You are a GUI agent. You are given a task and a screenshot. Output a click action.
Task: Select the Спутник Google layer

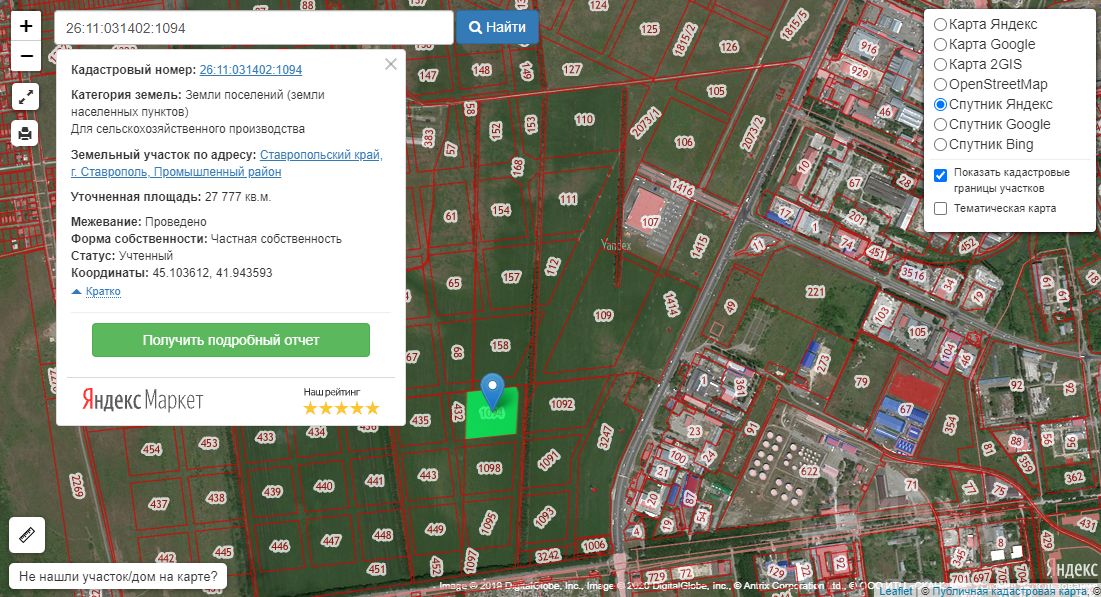coord(940,124)
